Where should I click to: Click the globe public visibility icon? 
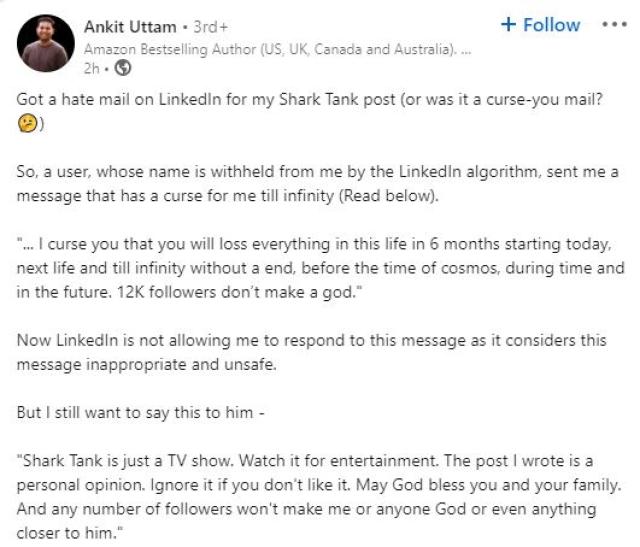coord(123,68)
